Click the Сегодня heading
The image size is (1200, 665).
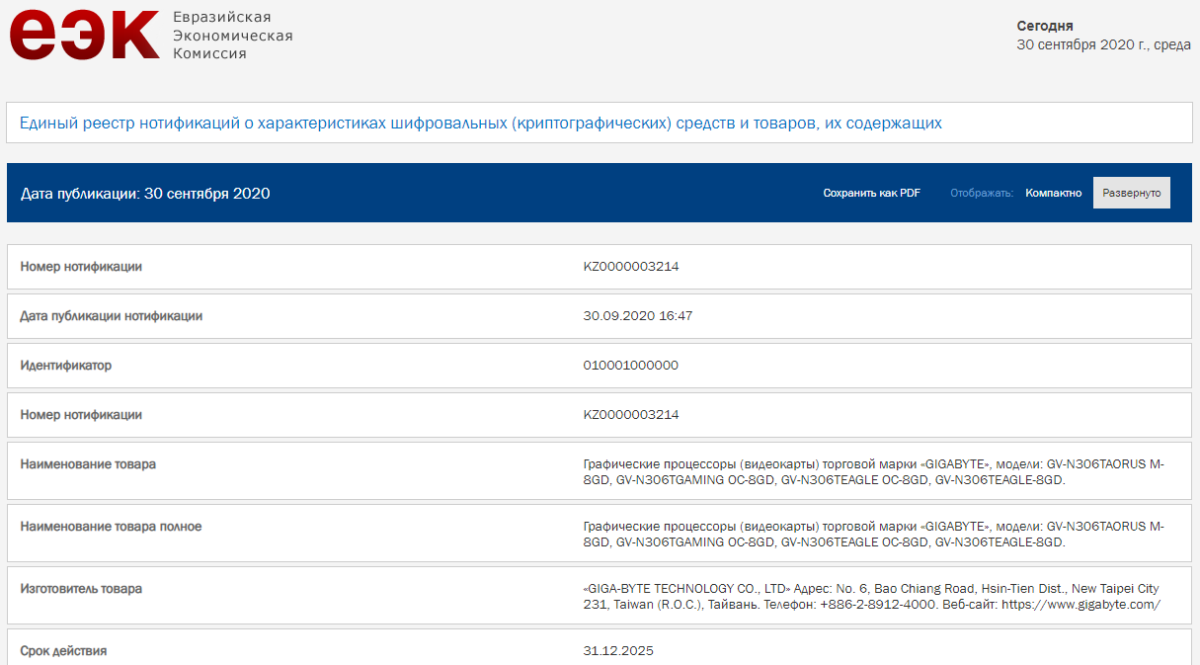1045,26
